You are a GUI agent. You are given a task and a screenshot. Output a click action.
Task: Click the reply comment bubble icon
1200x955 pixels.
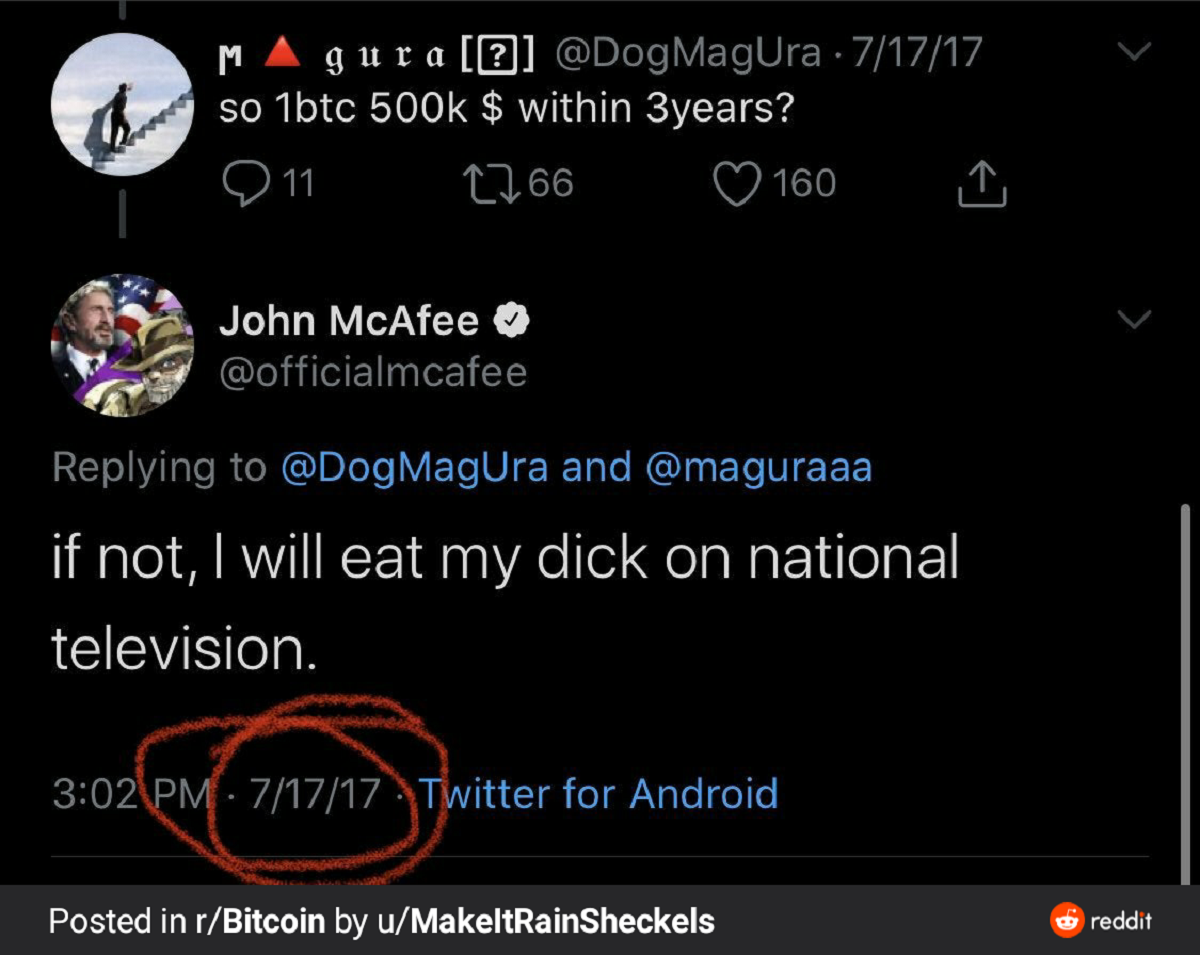click(240, 183)
